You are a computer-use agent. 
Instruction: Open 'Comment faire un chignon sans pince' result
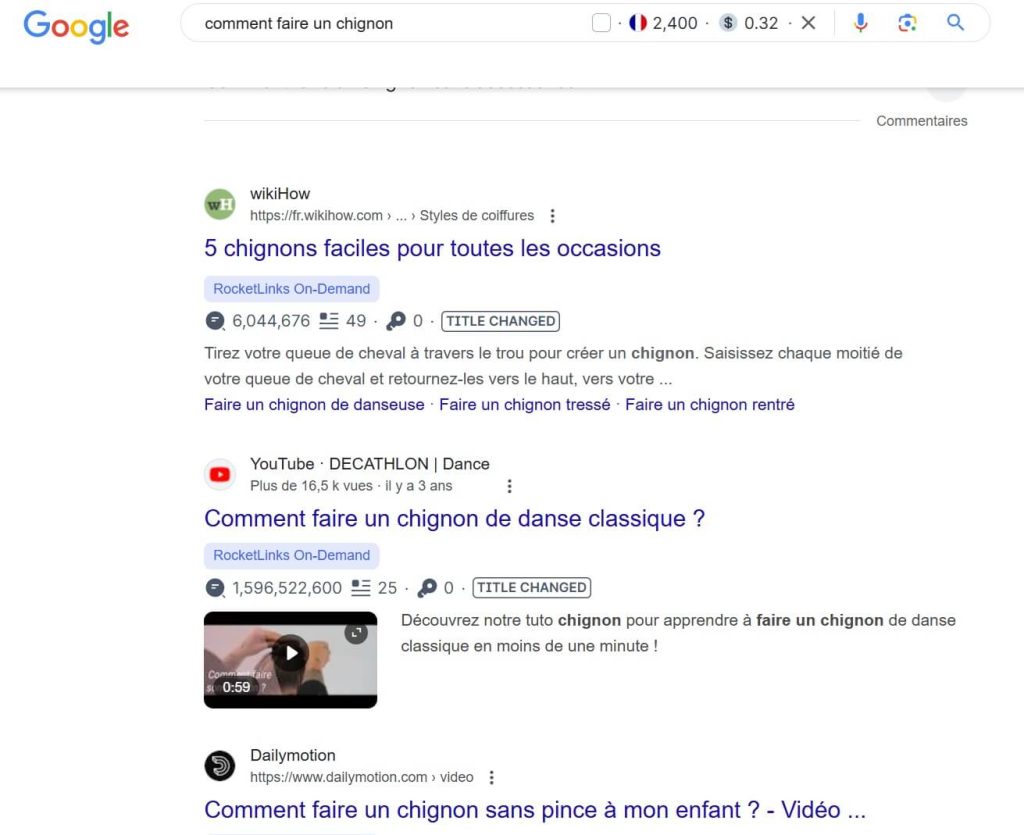coord(535,810)
